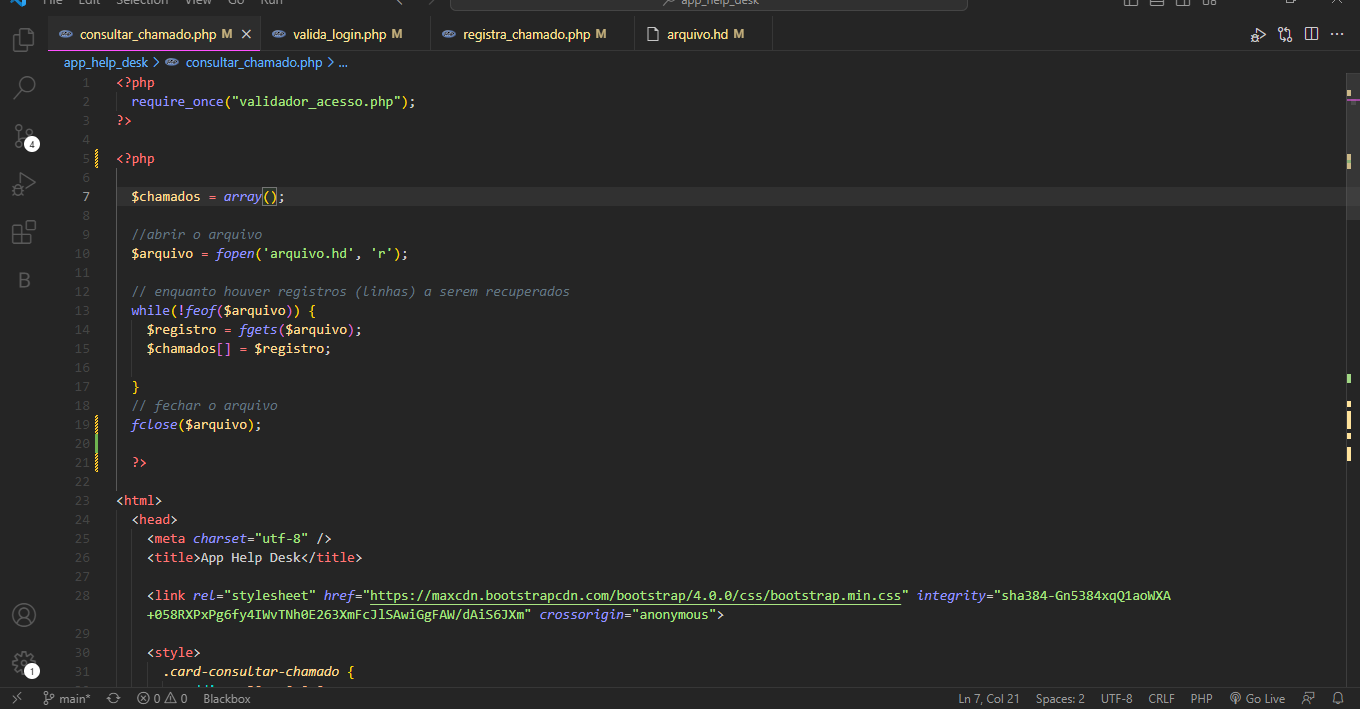Click the while keyword on line 13

click(x=150, y=311)
